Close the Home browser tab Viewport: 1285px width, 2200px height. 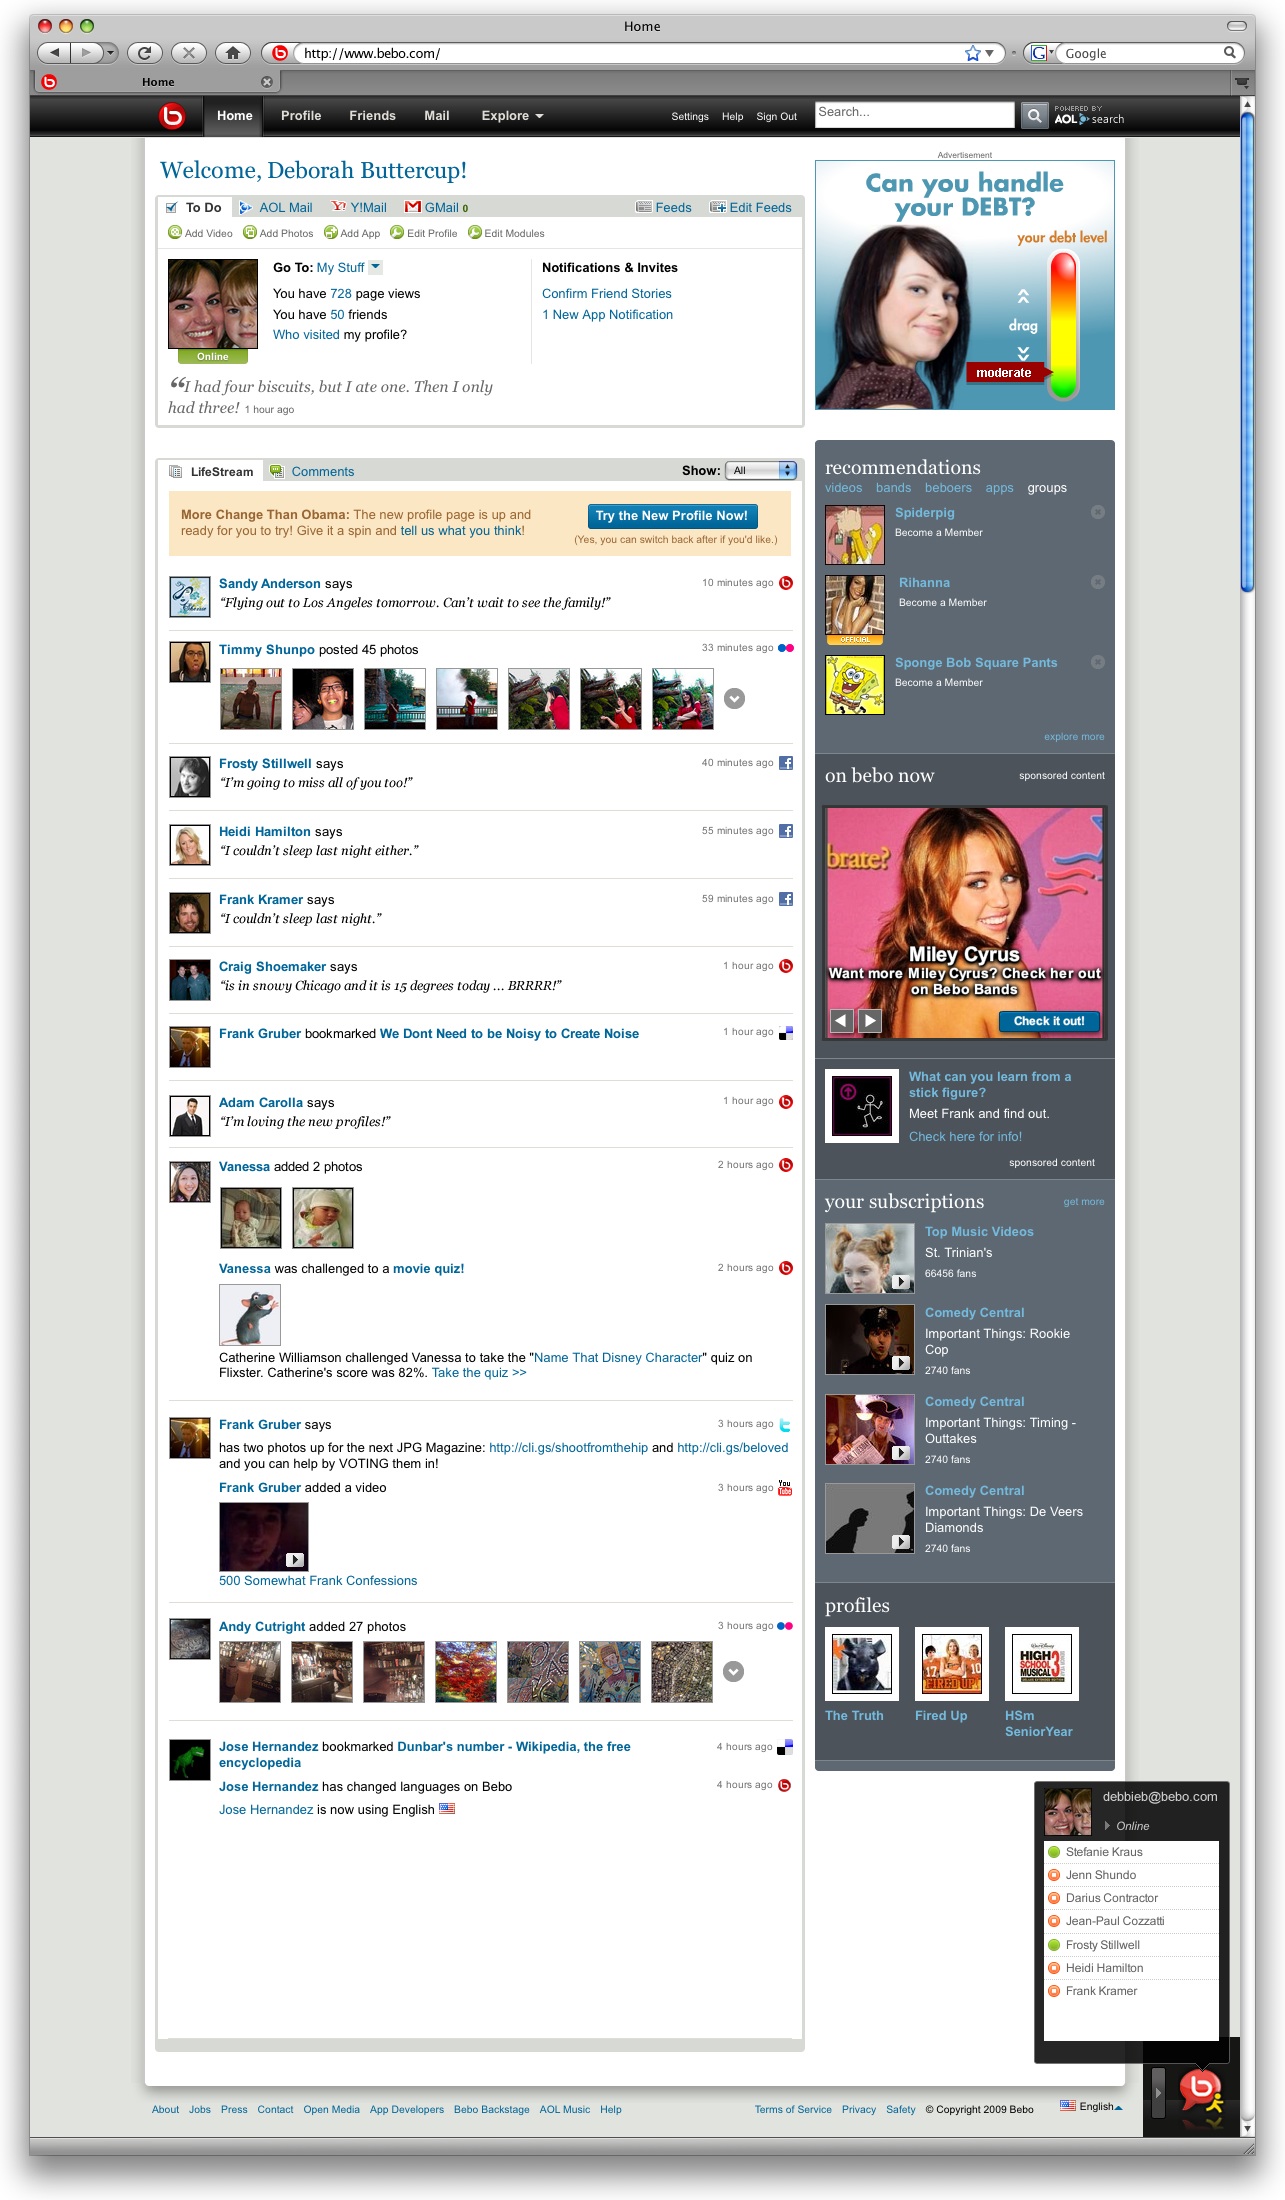(x=267, y=82)
